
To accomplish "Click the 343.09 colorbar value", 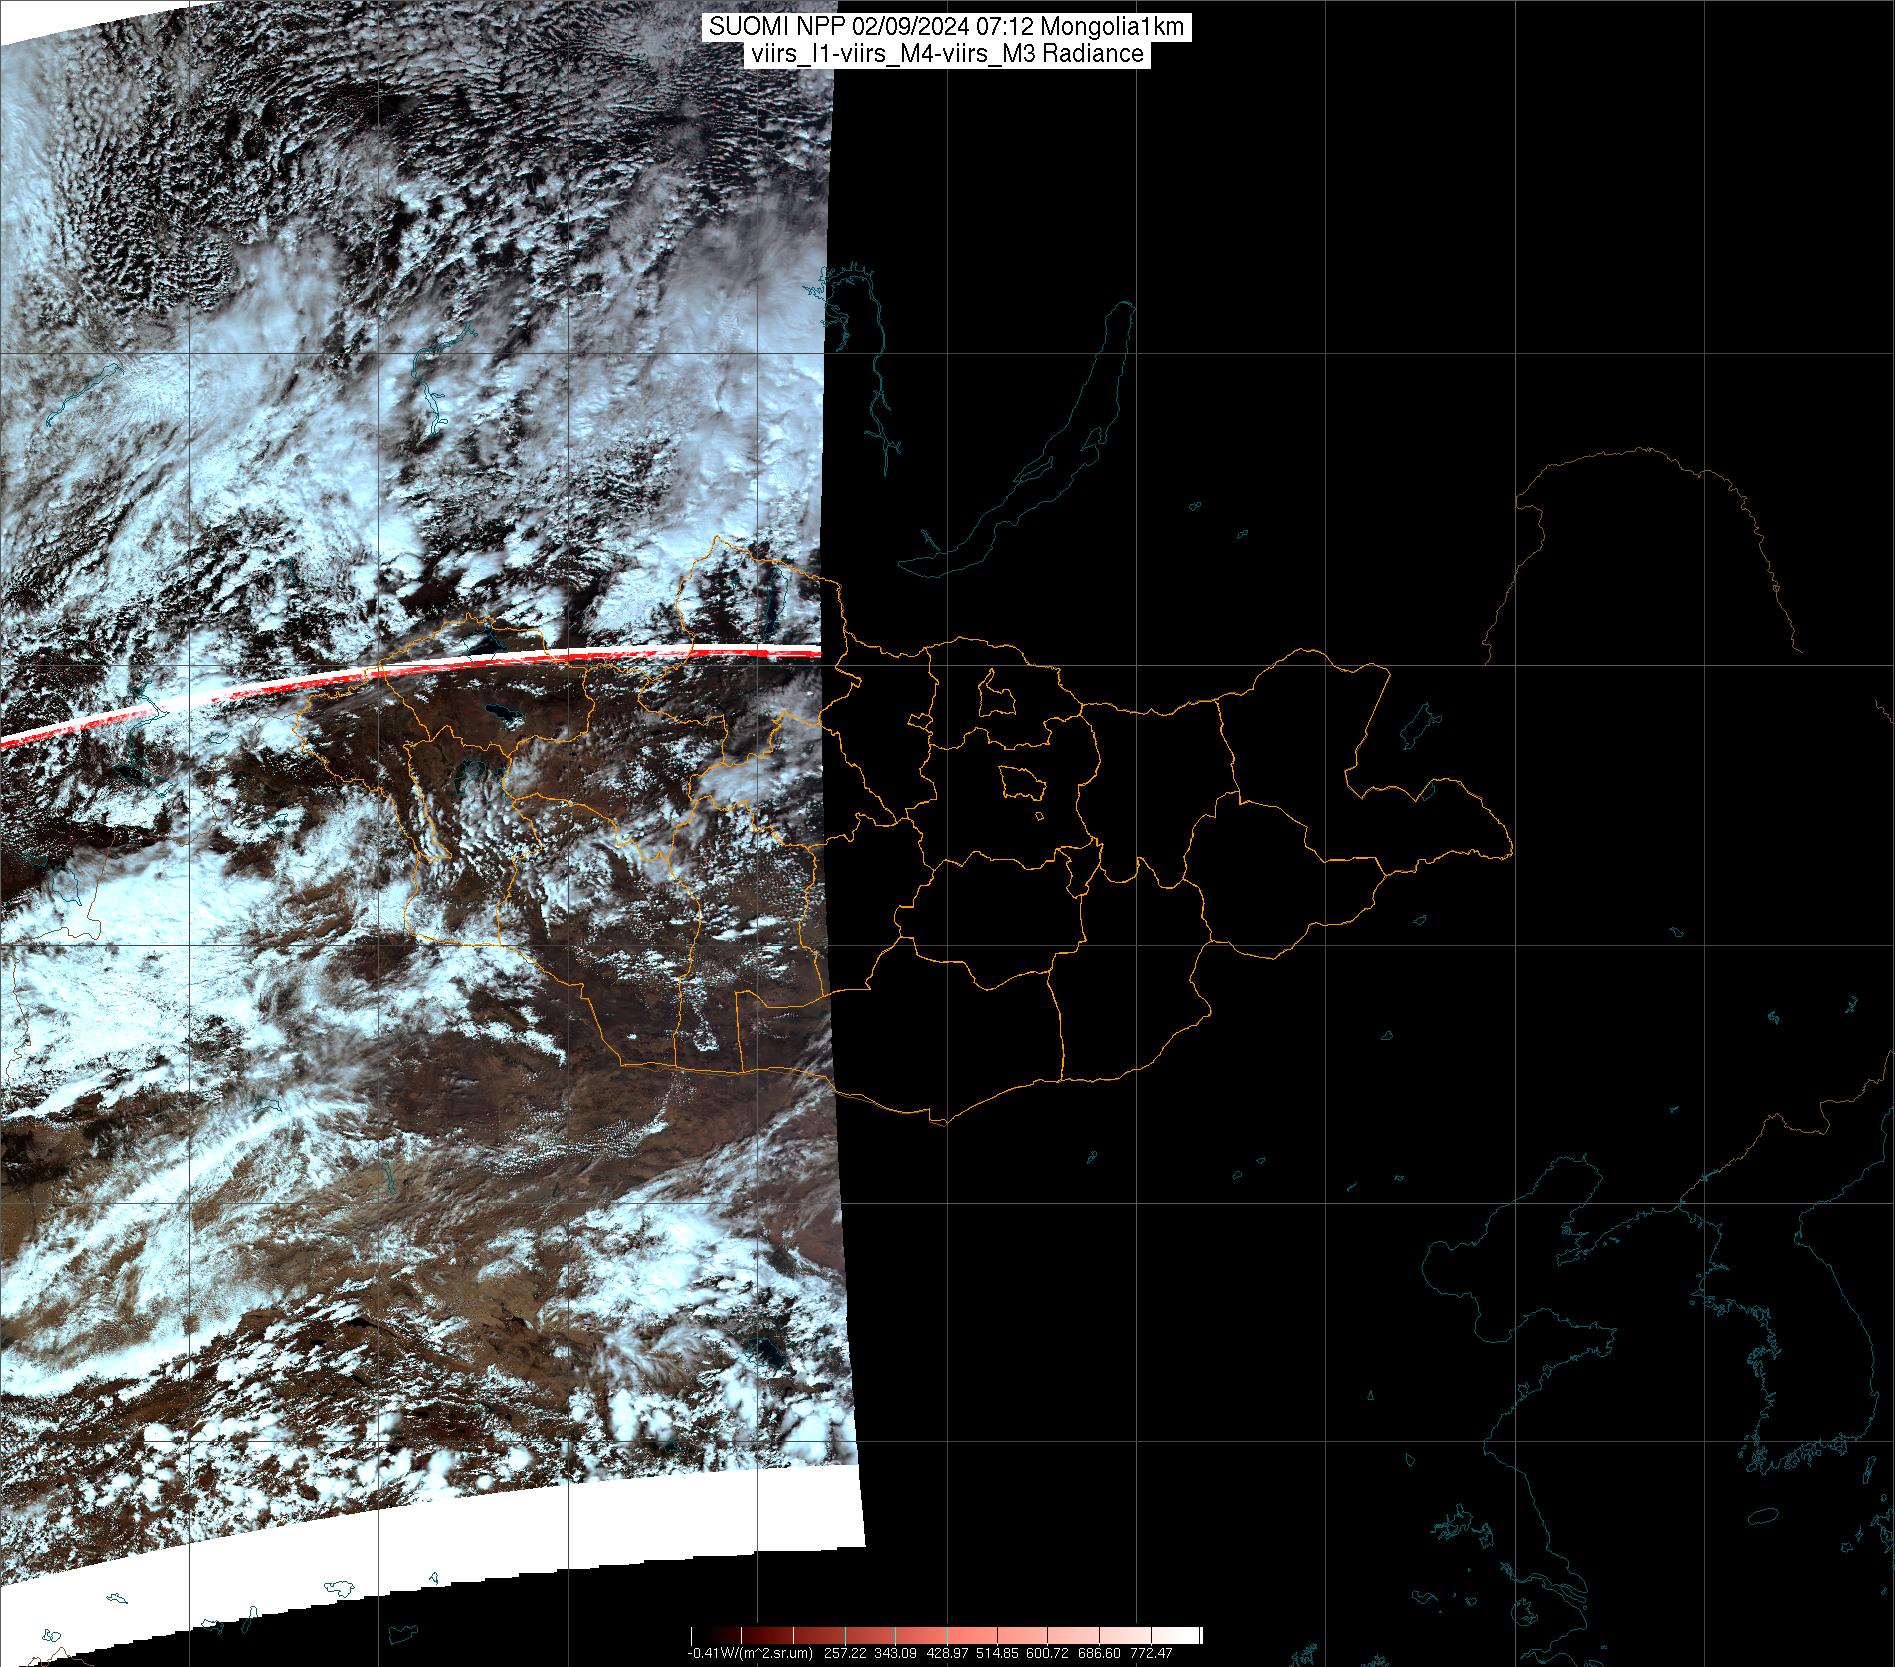I will pyautogui.click(x=895, y=1653).
